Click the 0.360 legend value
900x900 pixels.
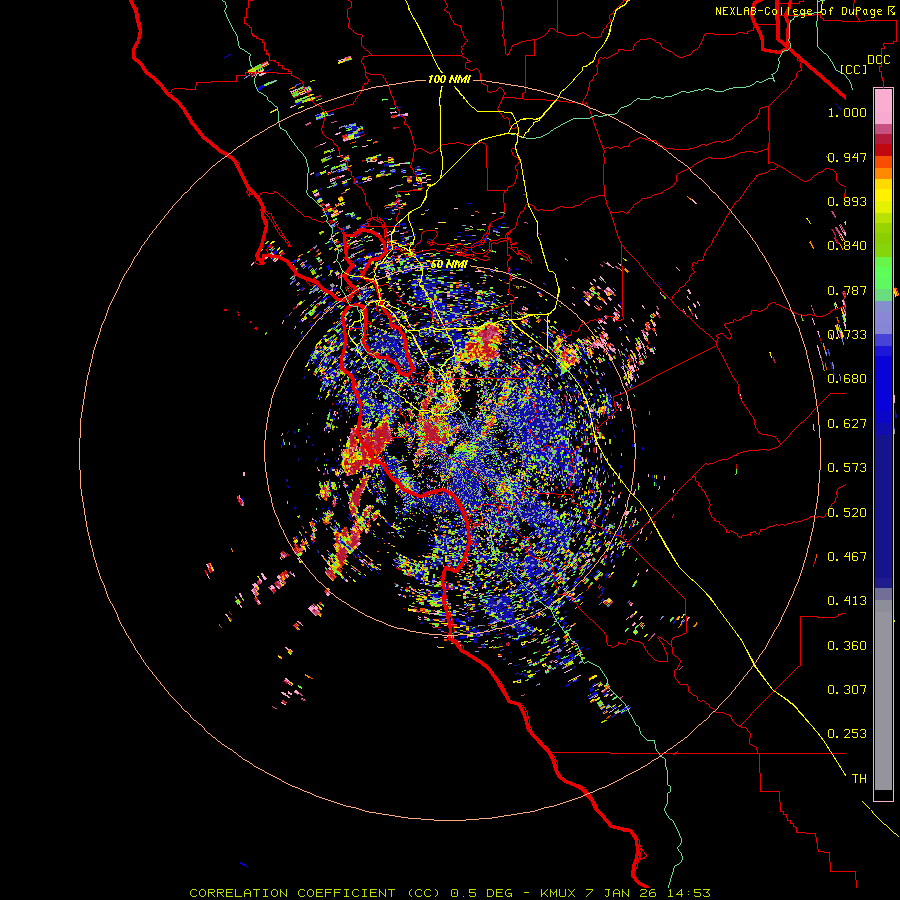[x=847, y=646]
